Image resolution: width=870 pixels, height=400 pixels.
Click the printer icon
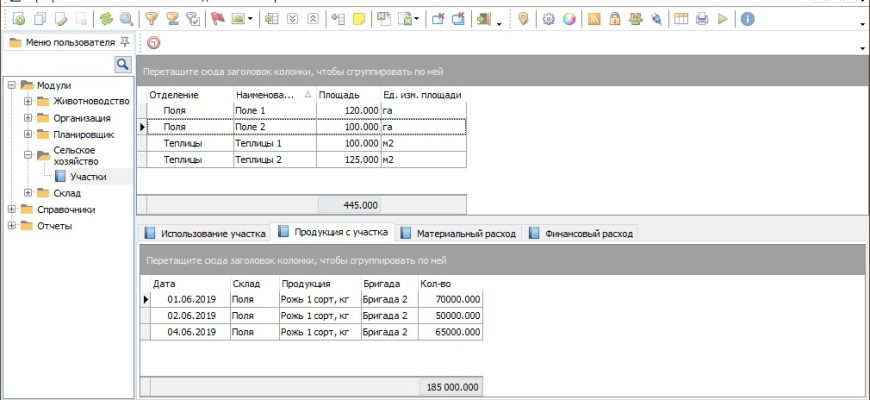click(x=702, y=19)
